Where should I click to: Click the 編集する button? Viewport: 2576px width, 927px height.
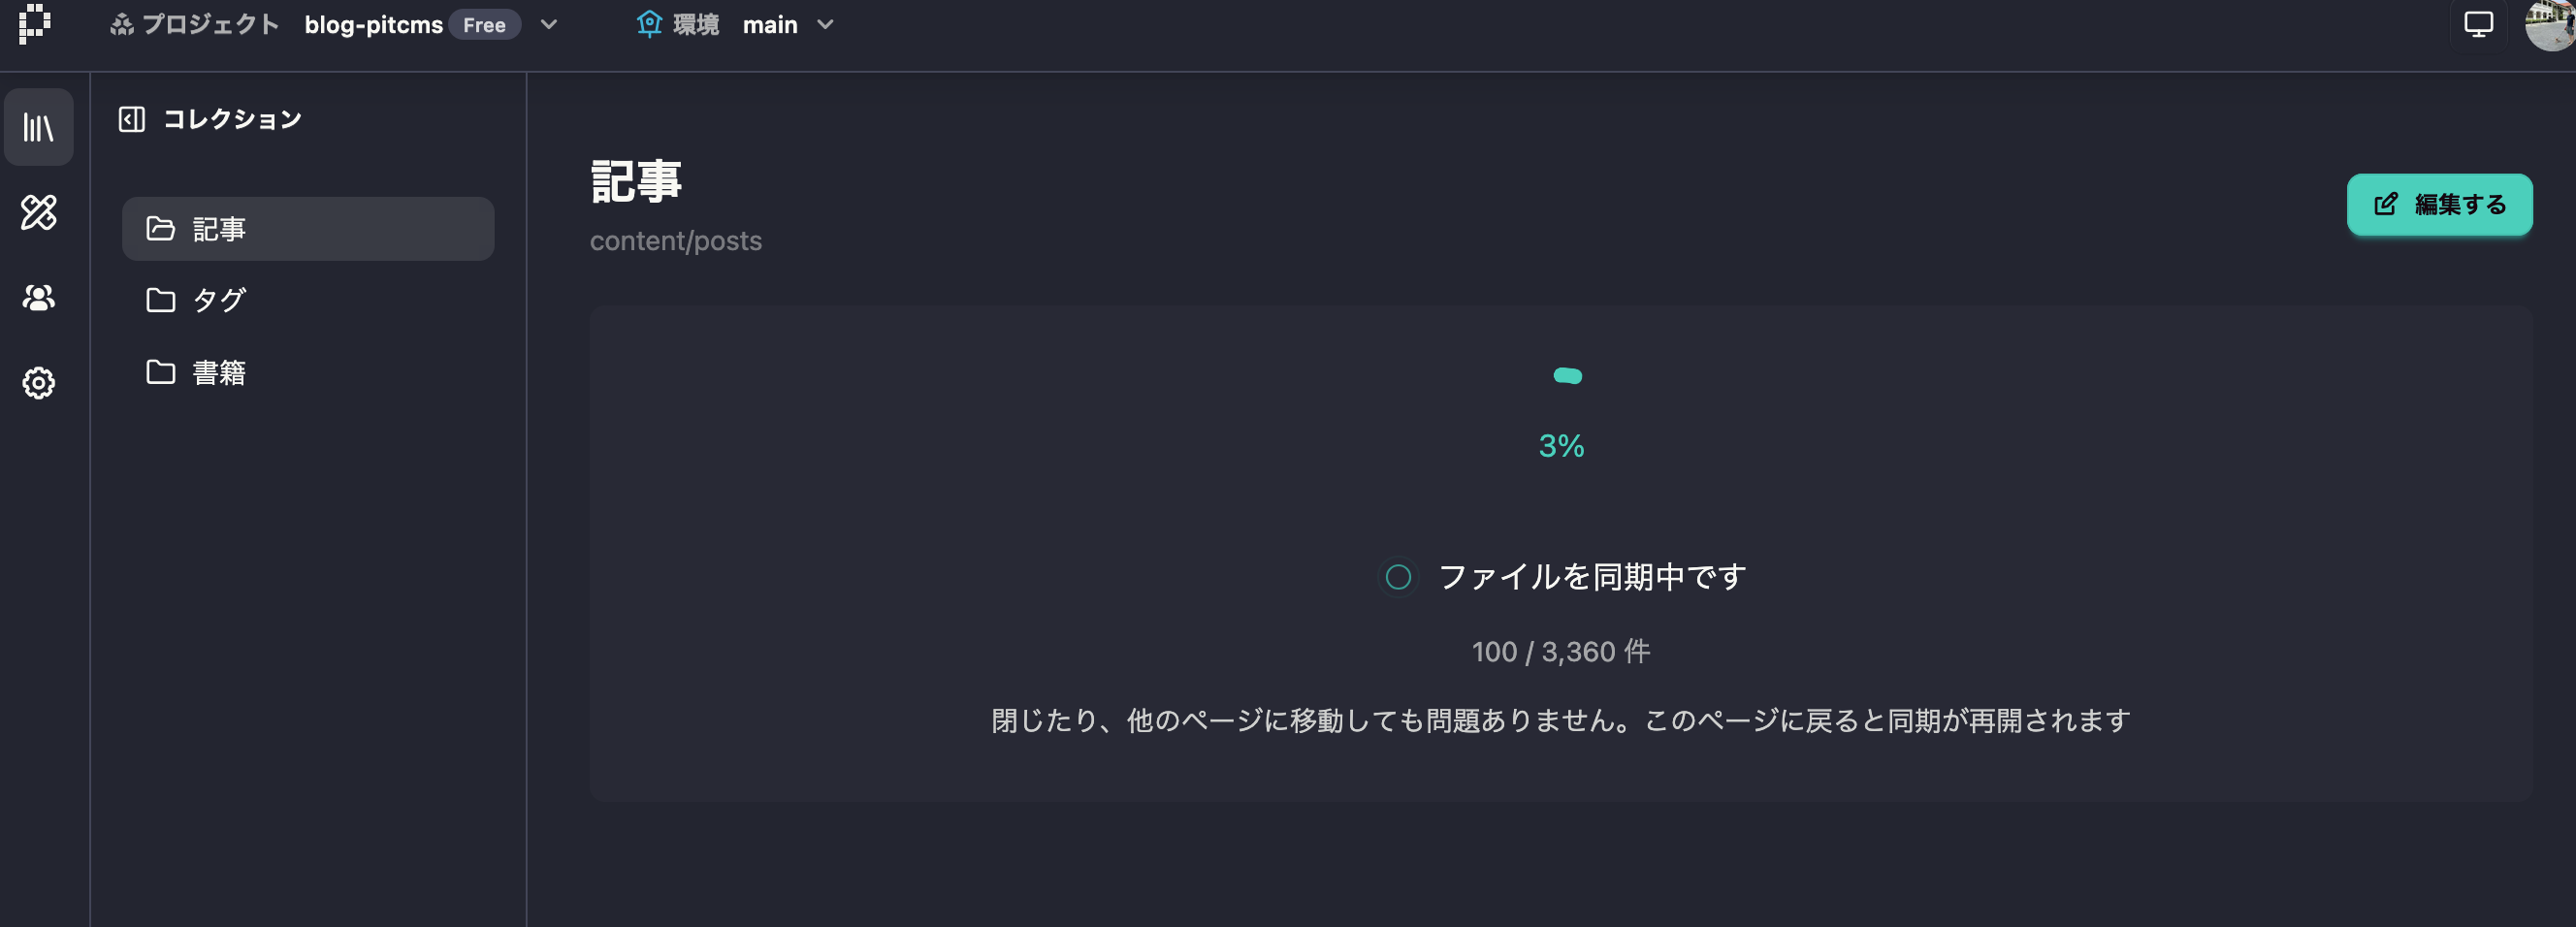click(2439, 204)
